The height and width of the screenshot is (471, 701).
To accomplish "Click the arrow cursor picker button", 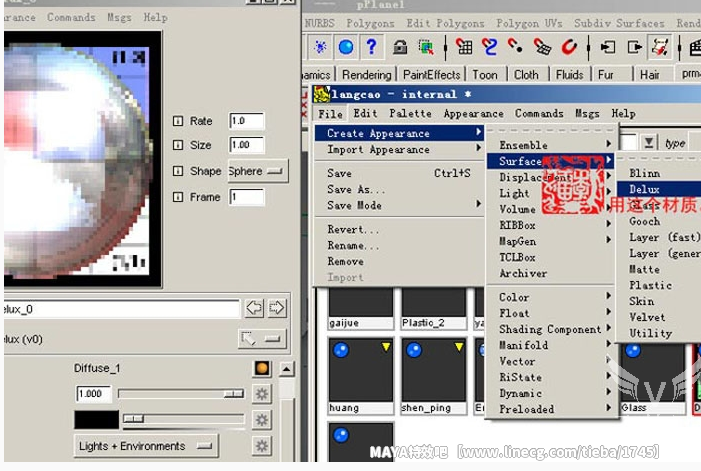I will 261,339.
